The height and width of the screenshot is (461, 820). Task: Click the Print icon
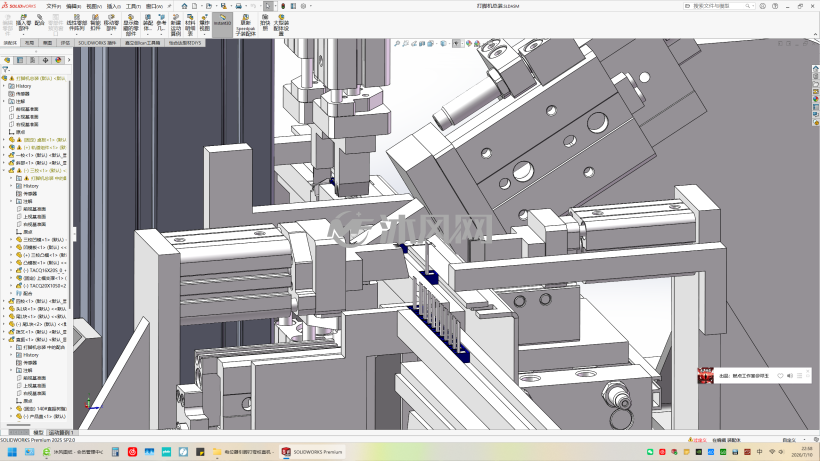pos(238,6)
